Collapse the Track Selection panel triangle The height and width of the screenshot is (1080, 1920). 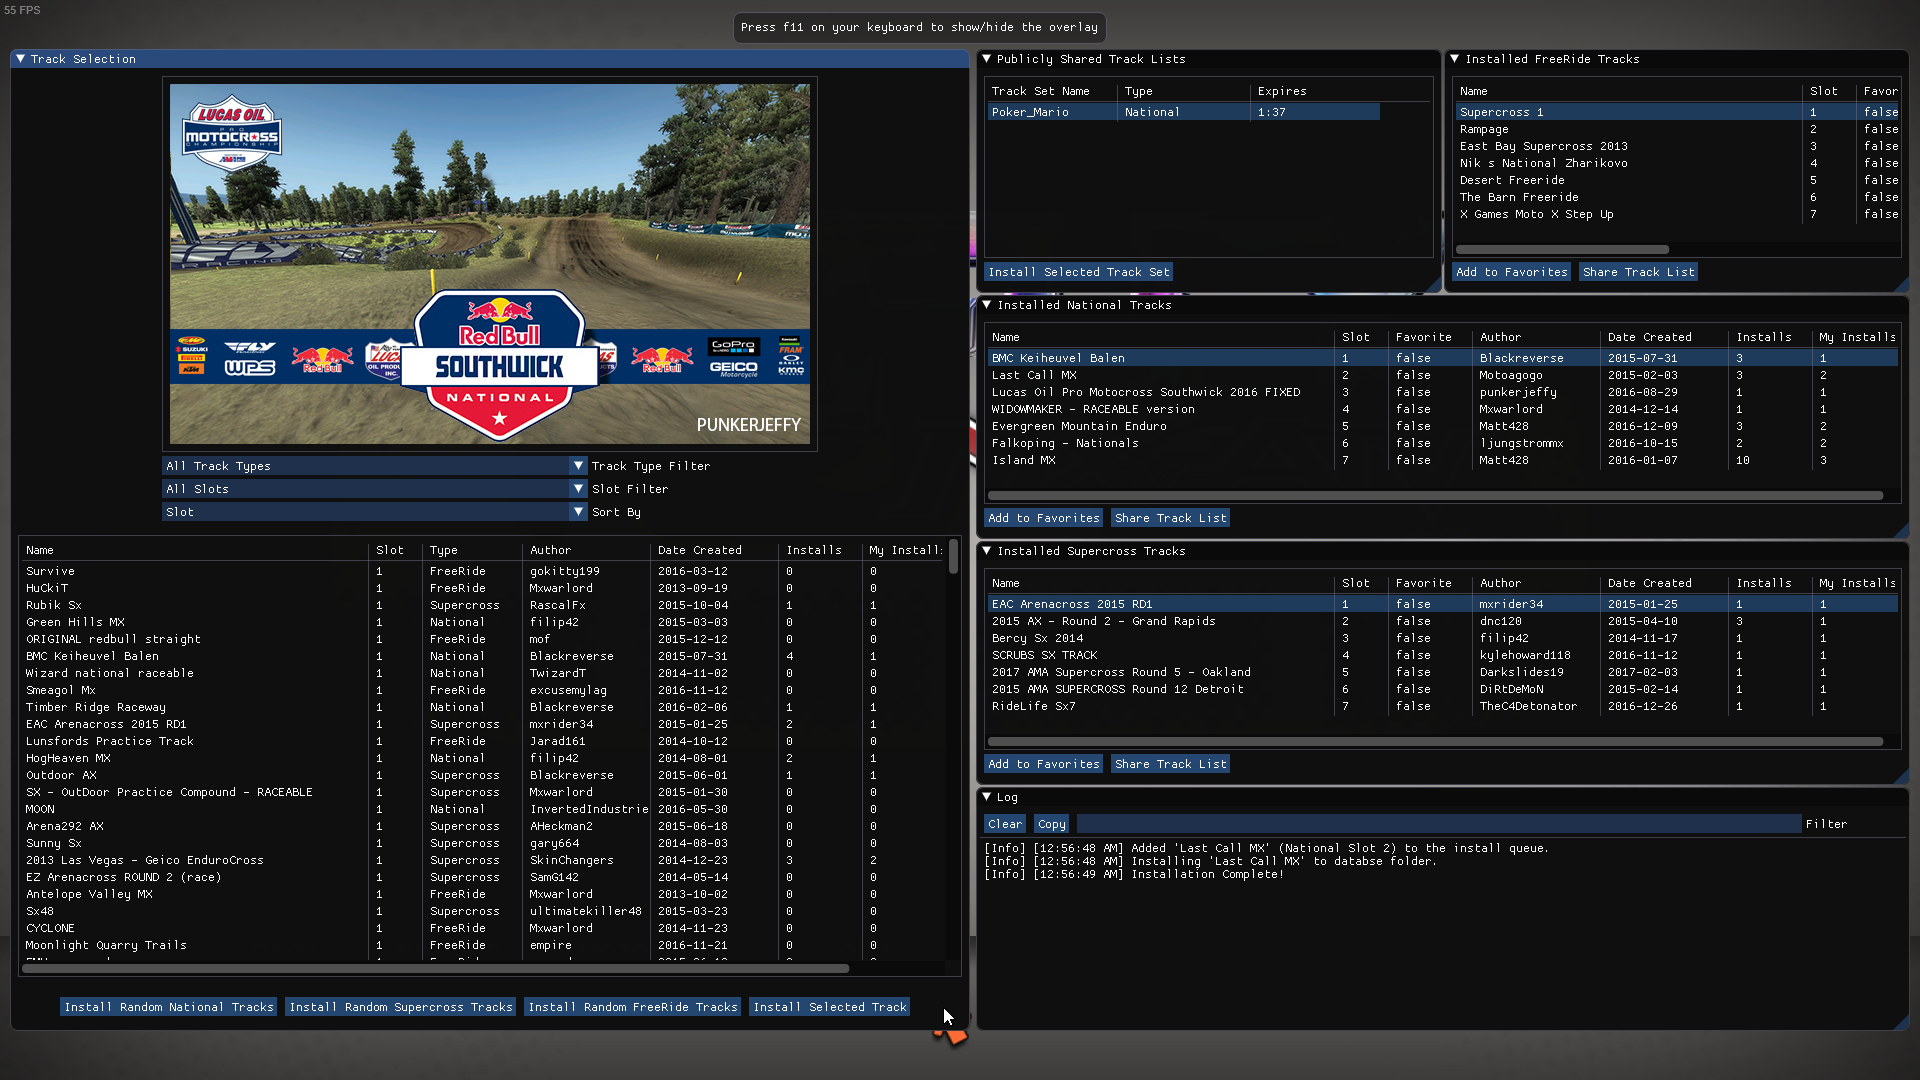19,59
